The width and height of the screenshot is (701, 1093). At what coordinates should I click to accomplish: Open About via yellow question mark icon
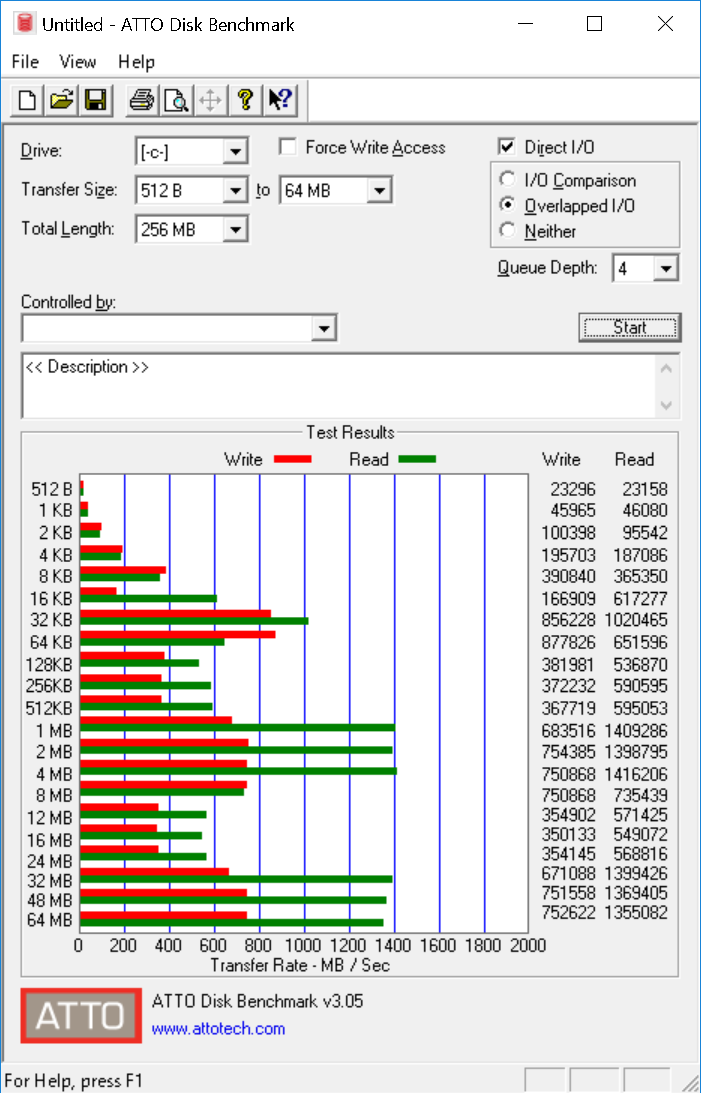pyautogui.click(x=245, y=100)
